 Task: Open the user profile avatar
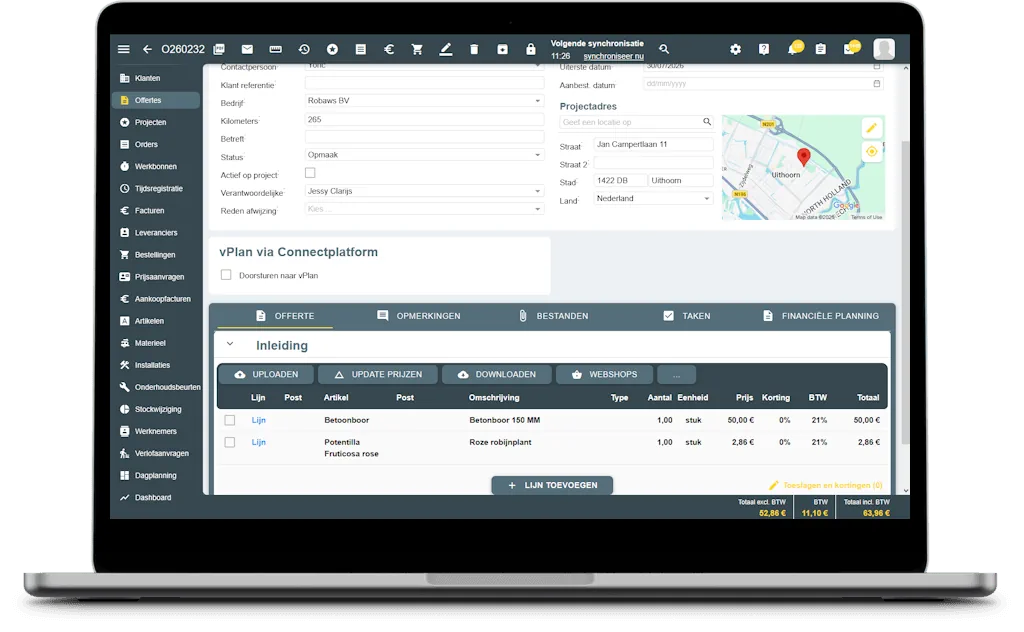[x=884, y=49]
